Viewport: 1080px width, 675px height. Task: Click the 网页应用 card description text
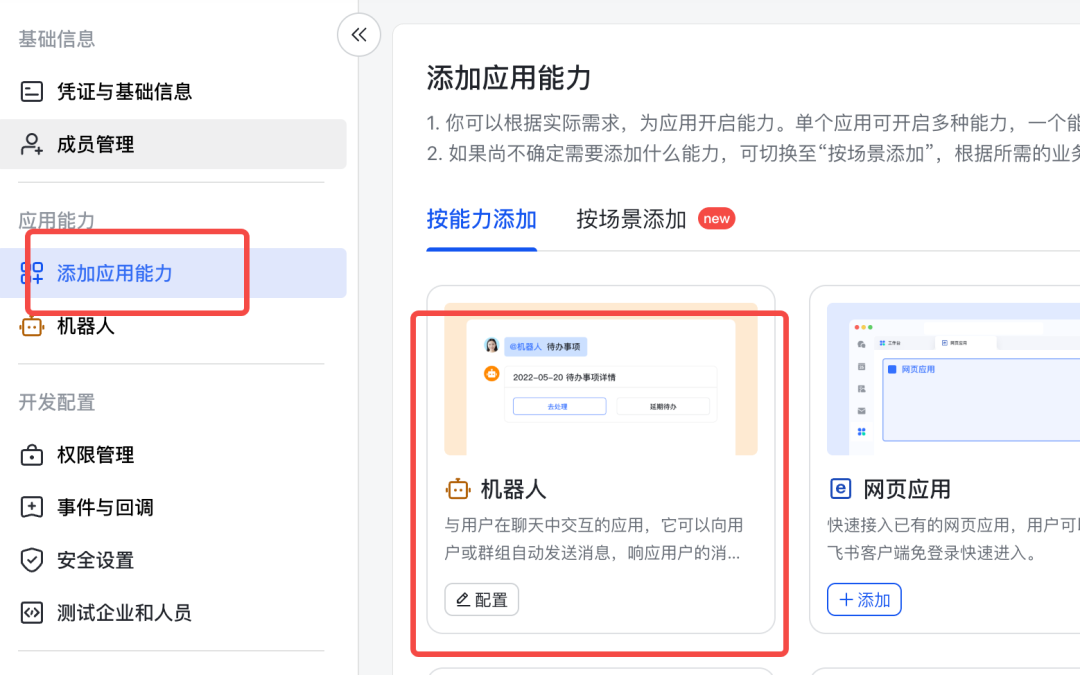pos(953,539)
